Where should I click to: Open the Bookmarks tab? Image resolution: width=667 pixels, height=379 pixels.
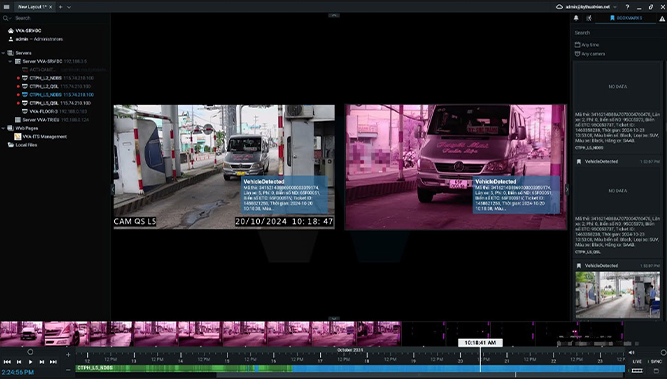pyautogui.click(x=626, y=18)
